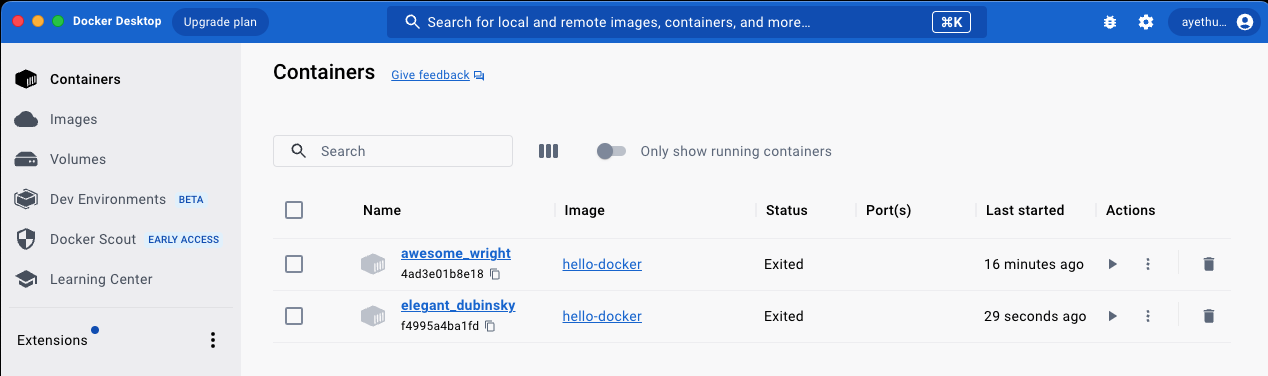The image size is (1268, 376).
Task: Start the awesome_wright container
Action: pos(1113,264)
